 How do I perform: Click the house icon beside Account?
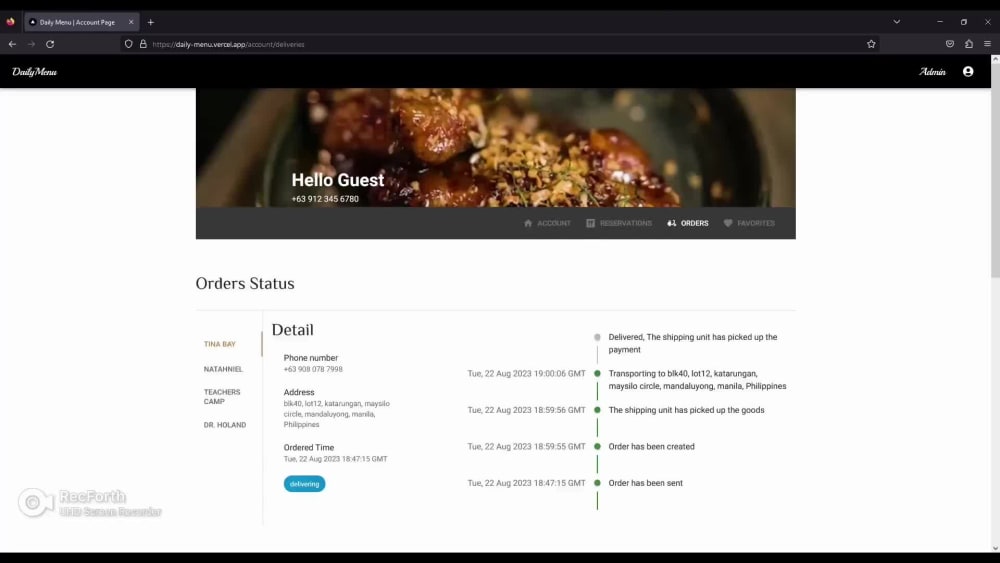pyautogui.click(x=528, y=223)
